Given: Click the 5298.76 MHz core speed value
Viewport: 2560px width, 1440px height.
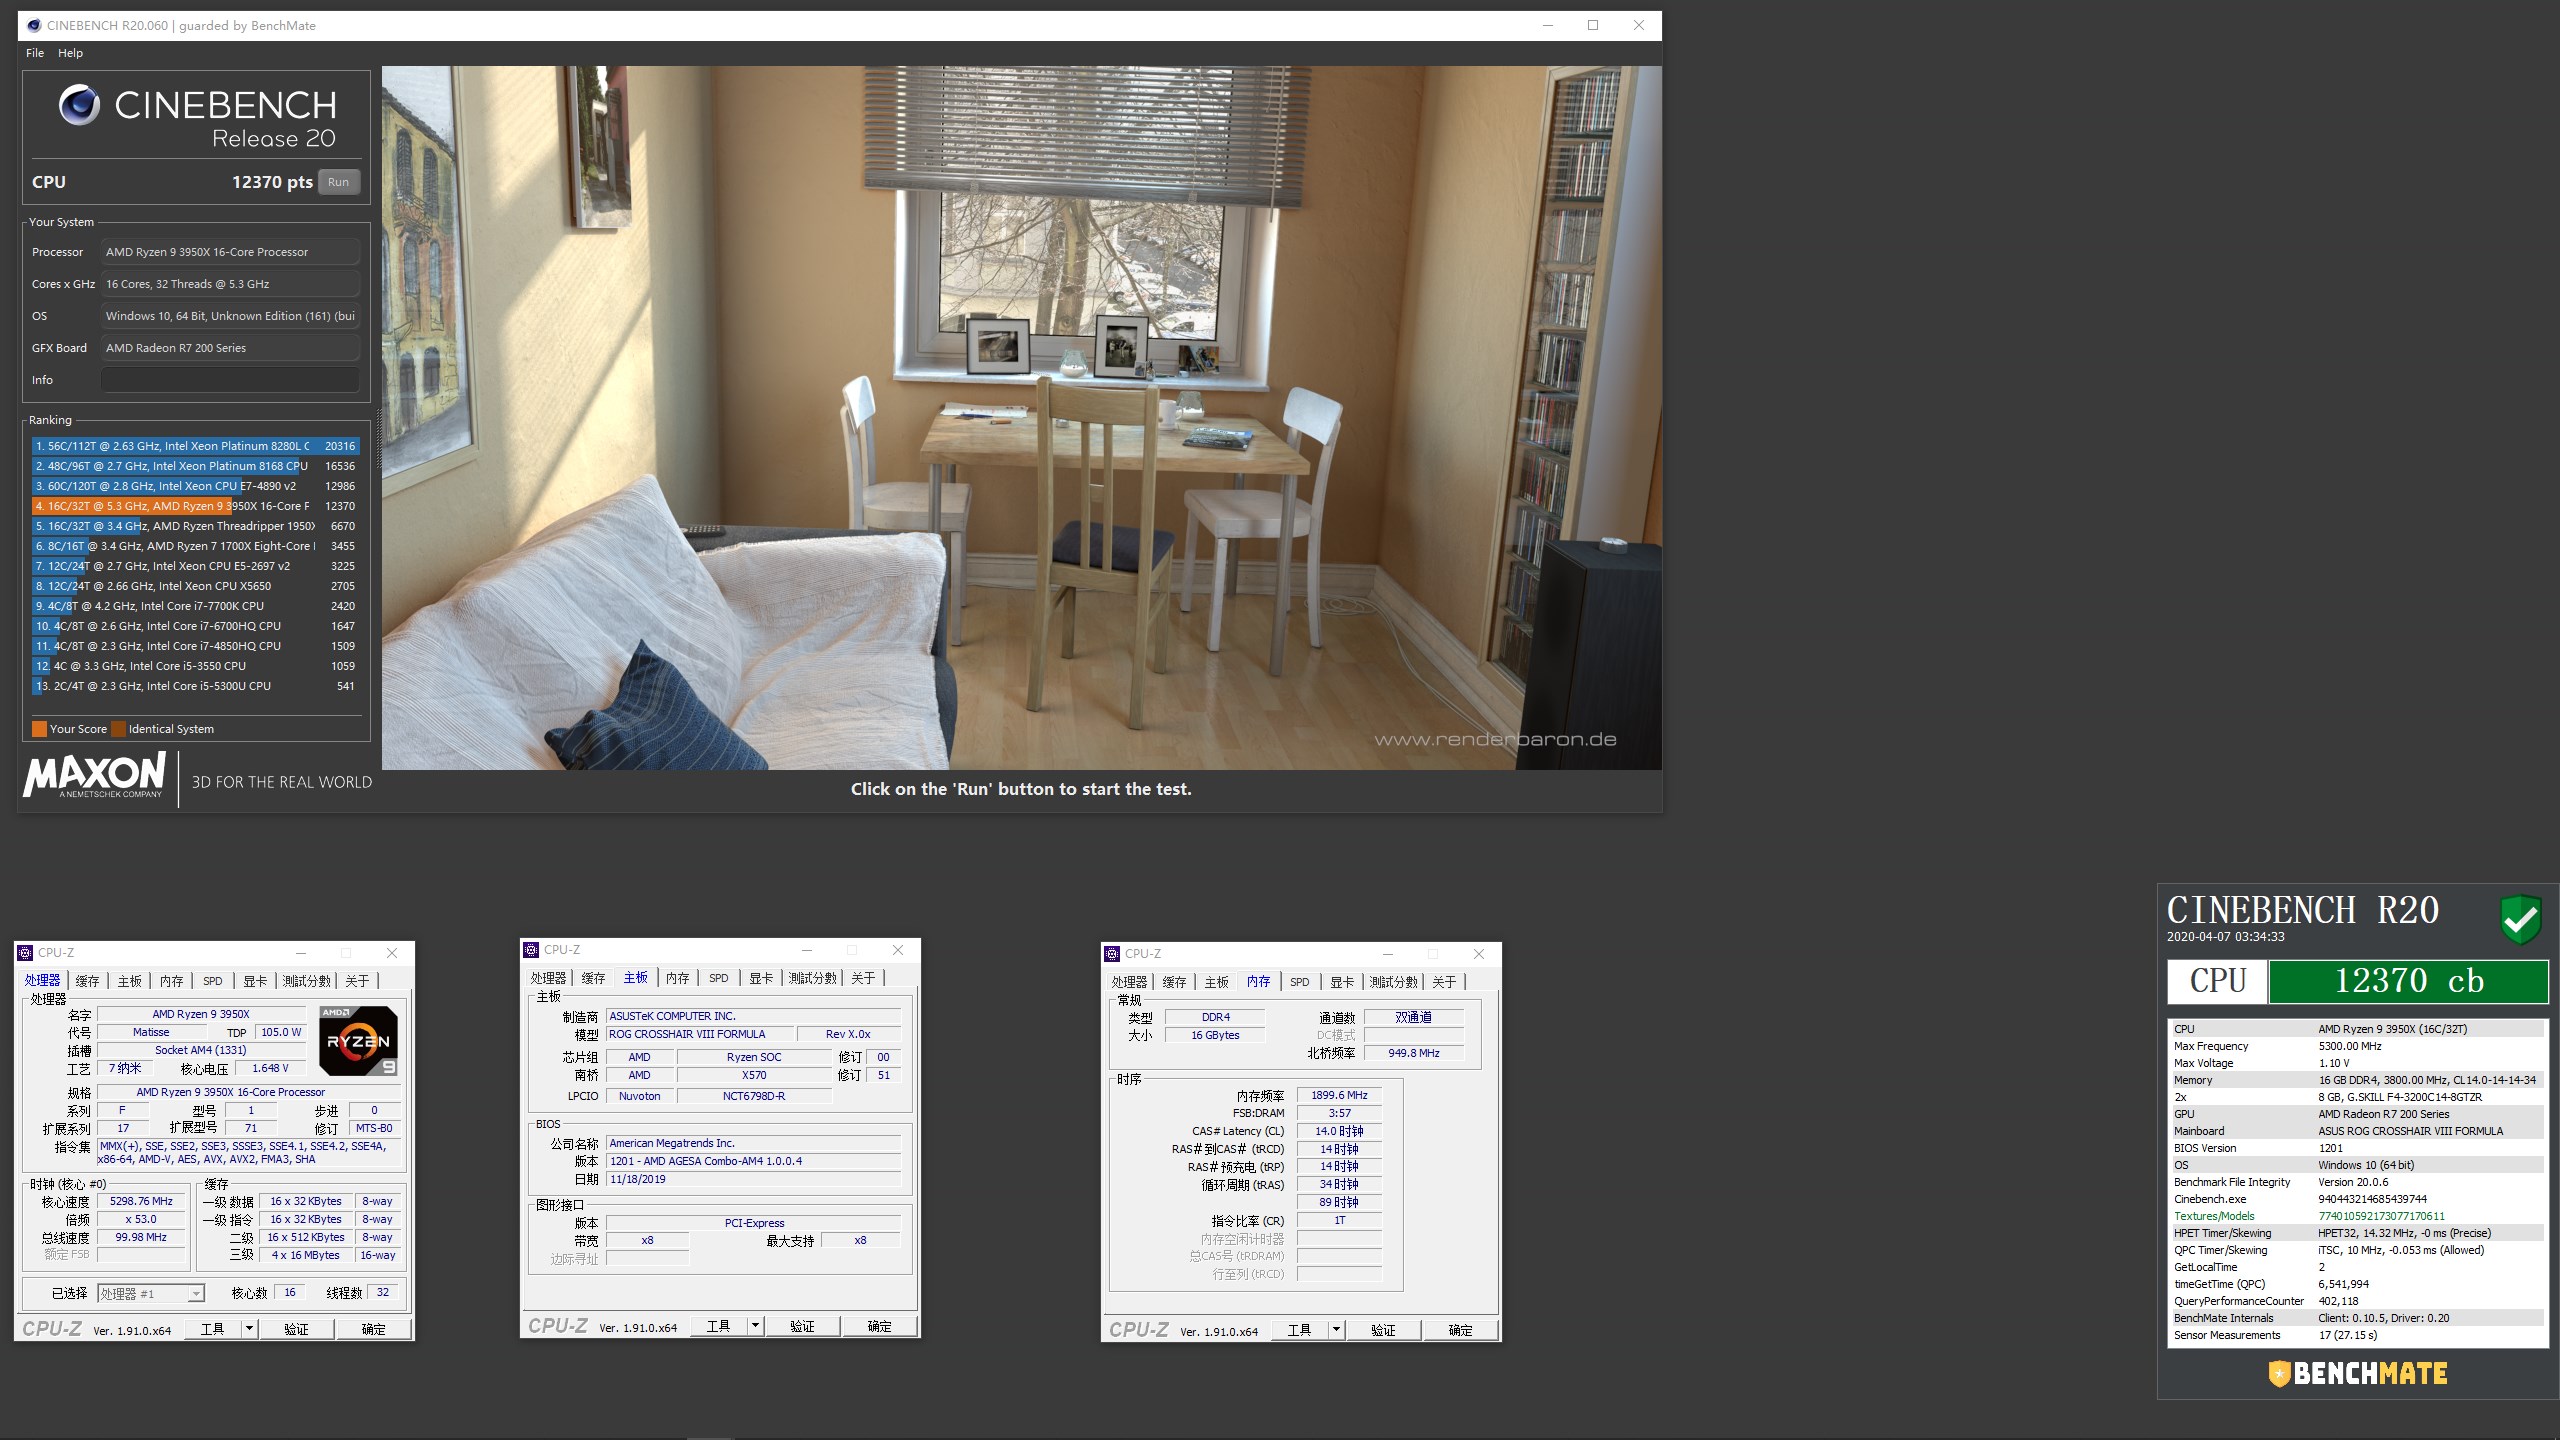Looking at the screenshot, I should coord(141,1202).
